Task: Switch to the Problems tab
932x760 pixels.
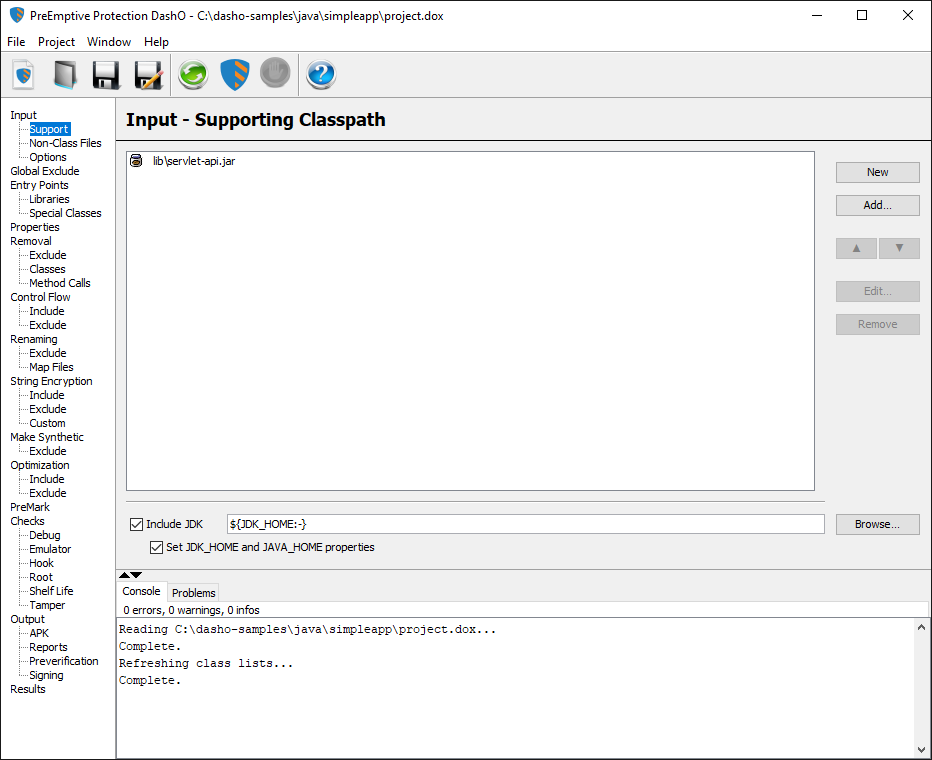Action: click(x=194, y=592)
